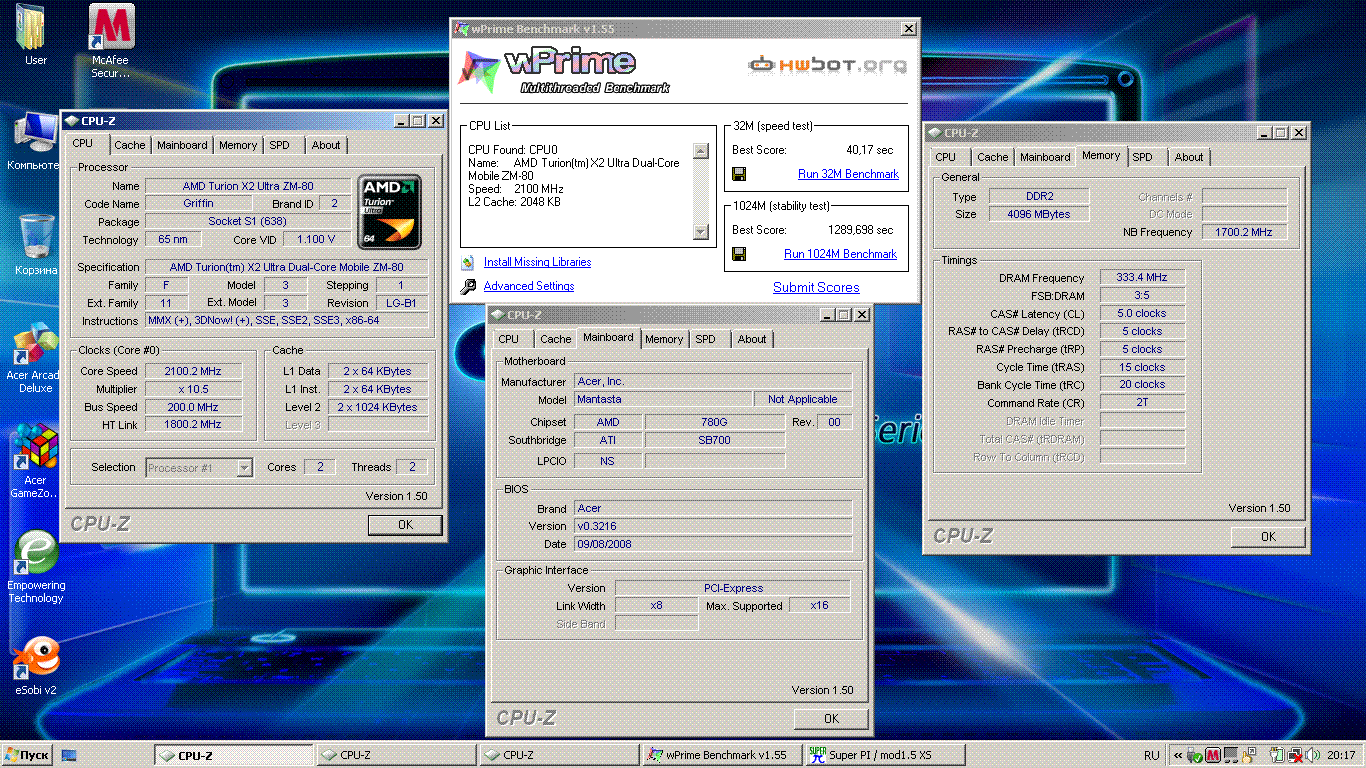The width and height of the screenshot is (1366, 768).
Task: Switch to Super PI taskbar button
Action: pos(883,755)
